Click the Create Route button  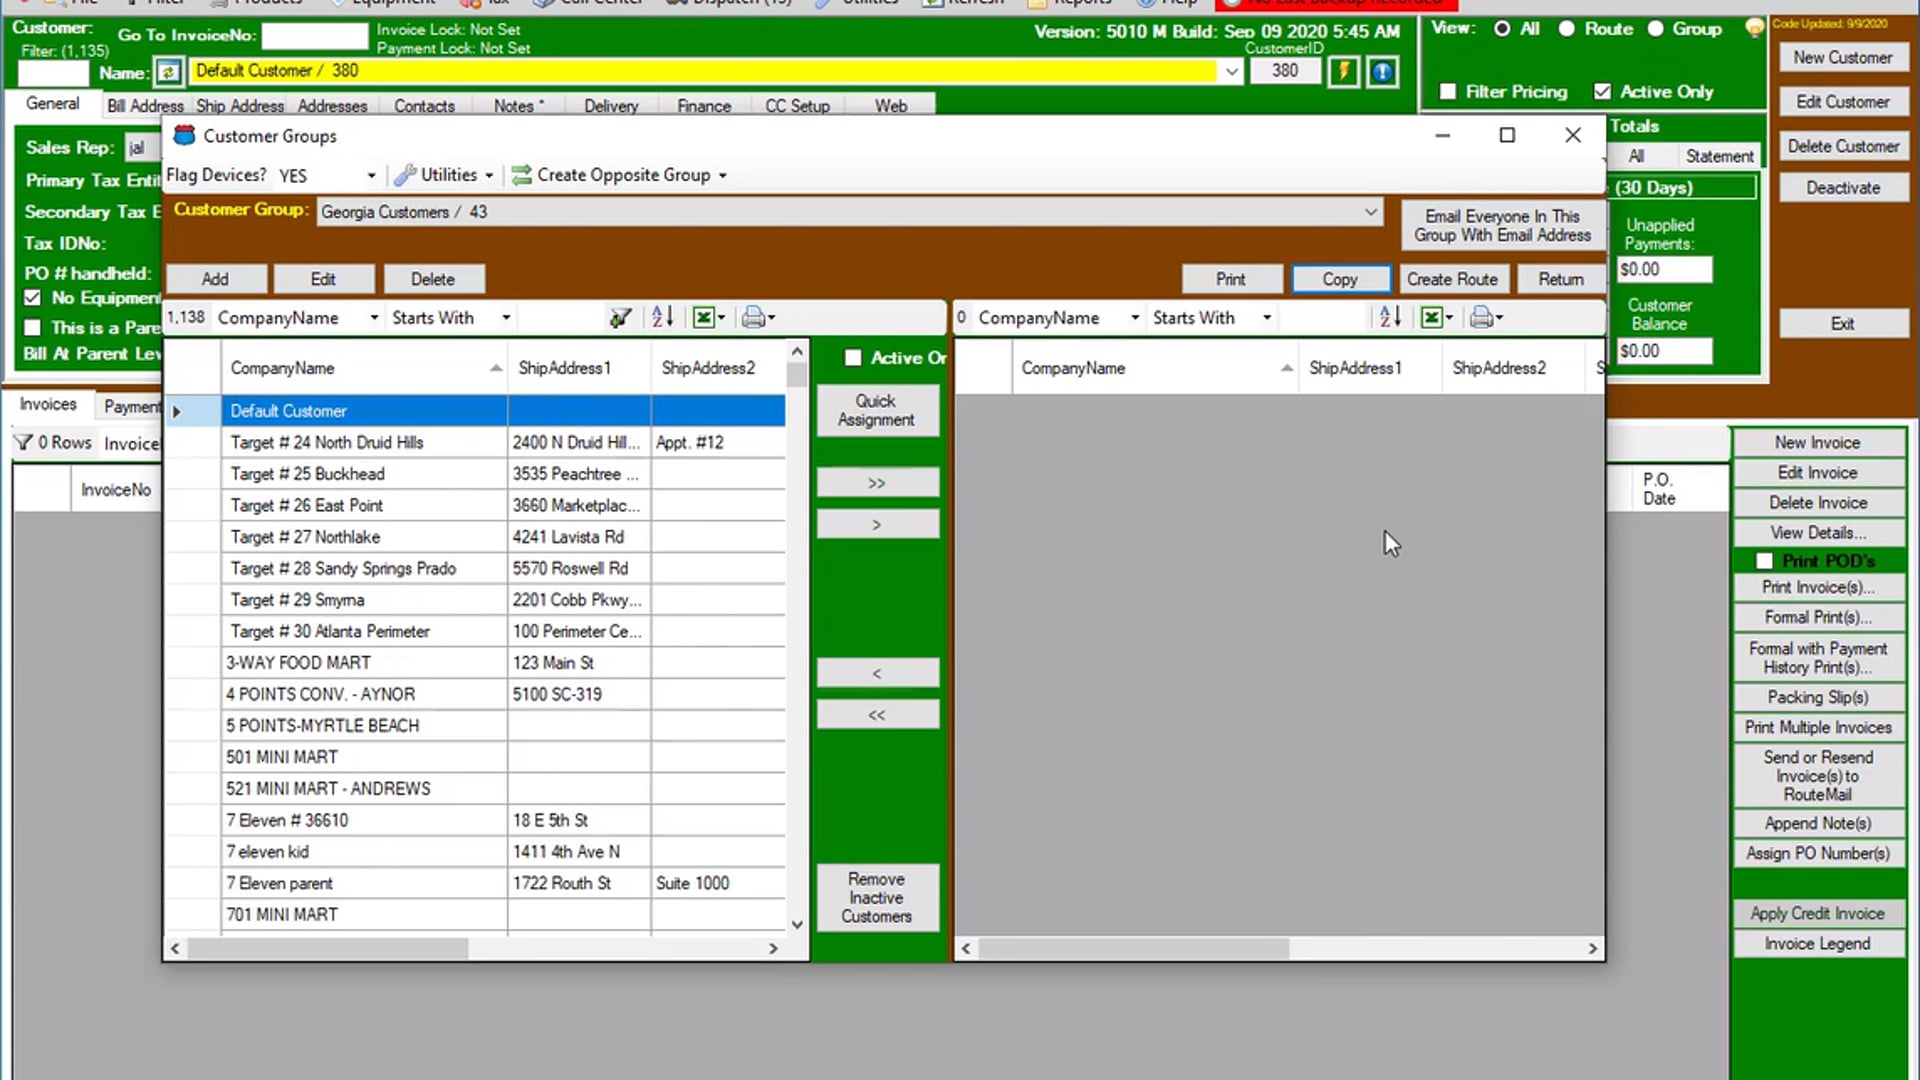point(1452,279)
